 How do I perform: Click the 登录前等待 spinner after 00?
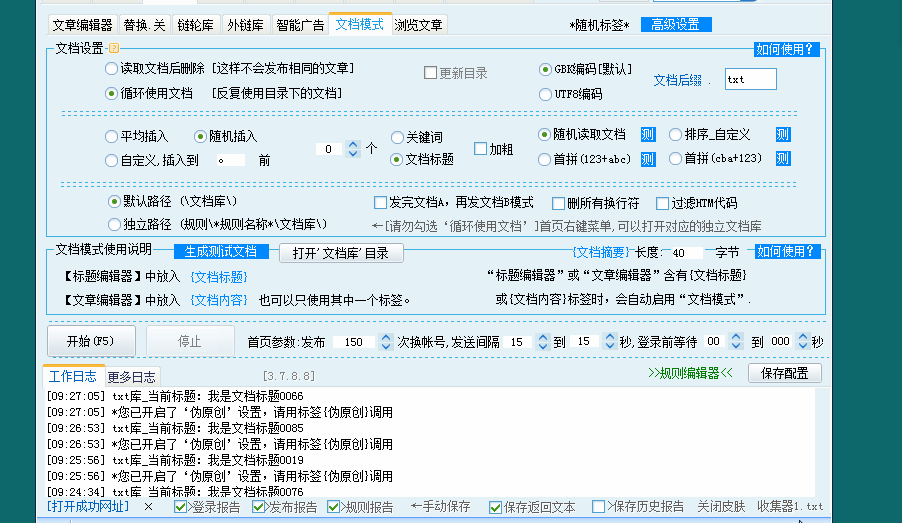741,342
